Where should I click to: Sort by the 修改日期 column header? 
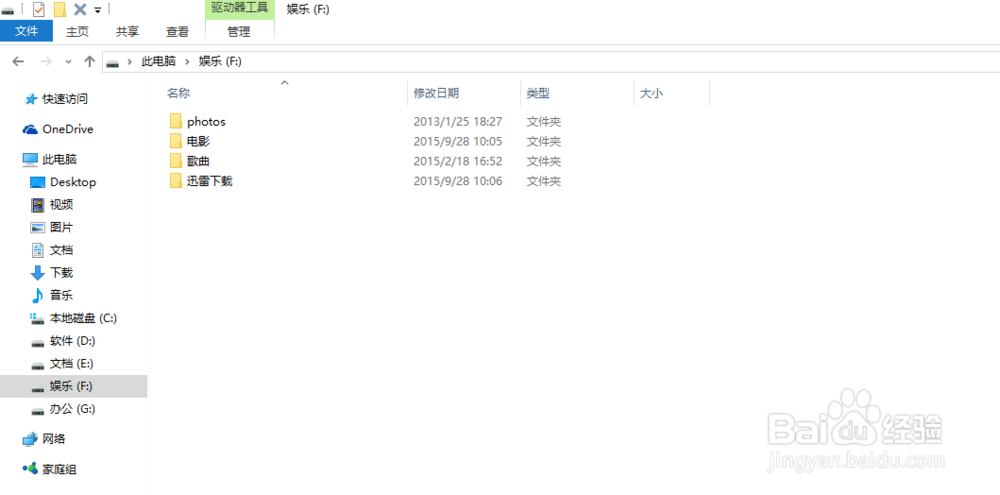coord(436,93)
